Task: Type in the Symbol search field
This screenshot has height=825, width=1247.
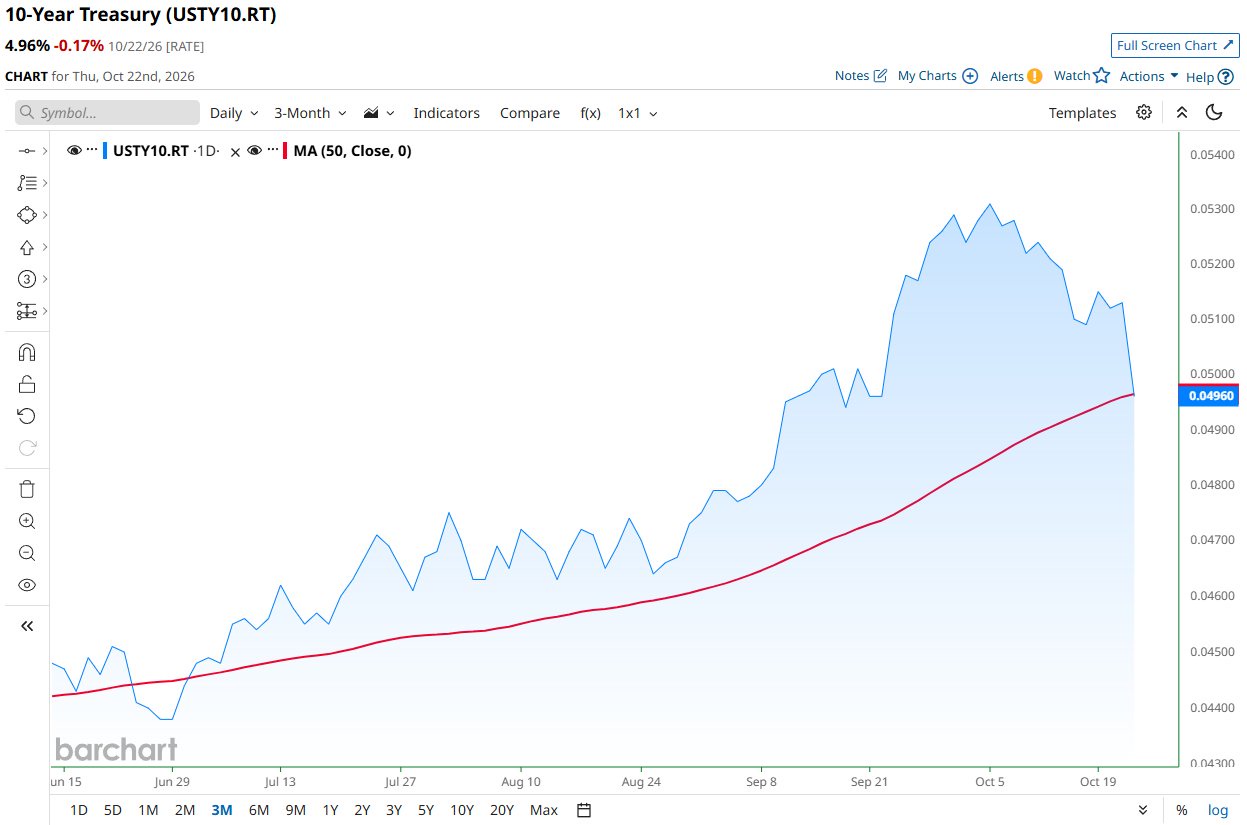Action: 107,113
